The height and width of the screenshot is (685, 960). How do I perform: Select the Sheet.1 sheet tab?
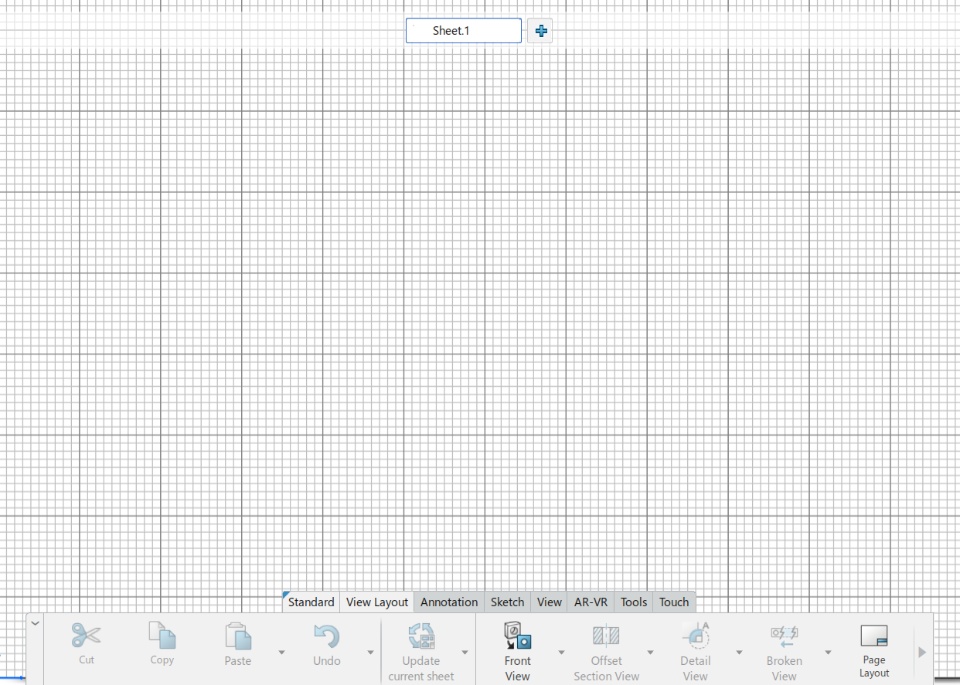click(x=463, y=31)
